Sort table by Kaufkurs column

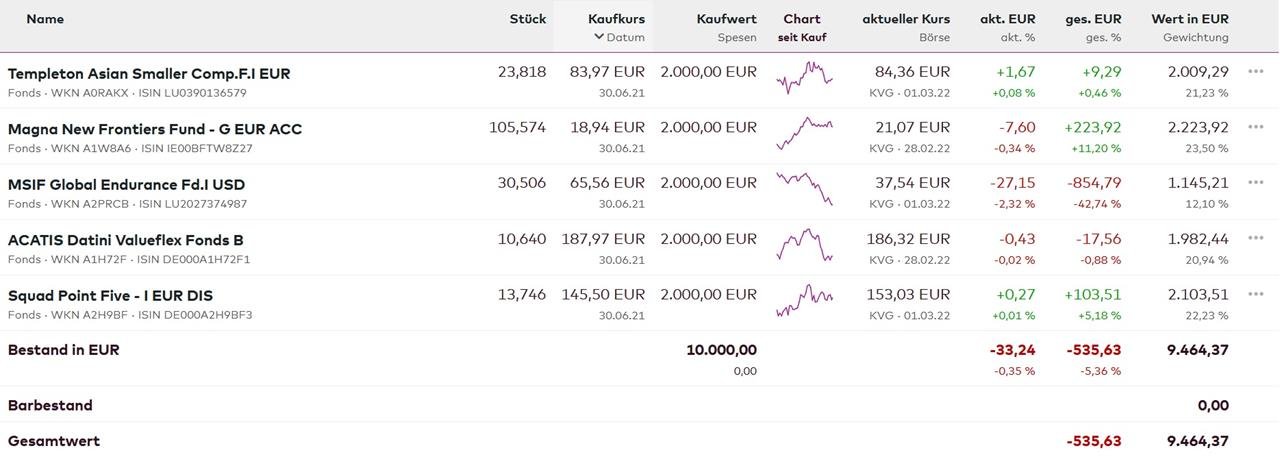(x=616, y=19)
